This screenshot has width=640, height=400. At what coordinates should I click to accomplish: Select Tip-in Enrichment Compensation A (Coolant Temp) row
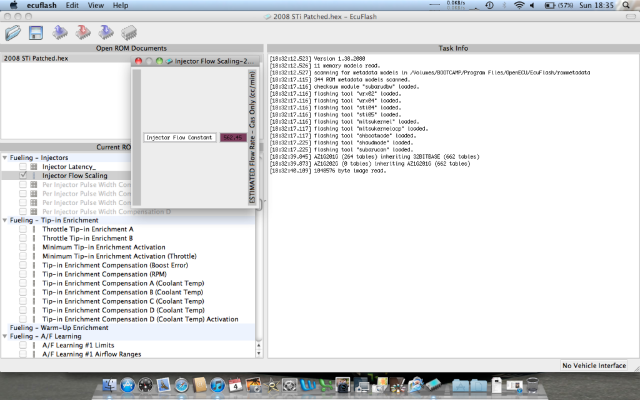click(123, 283)
